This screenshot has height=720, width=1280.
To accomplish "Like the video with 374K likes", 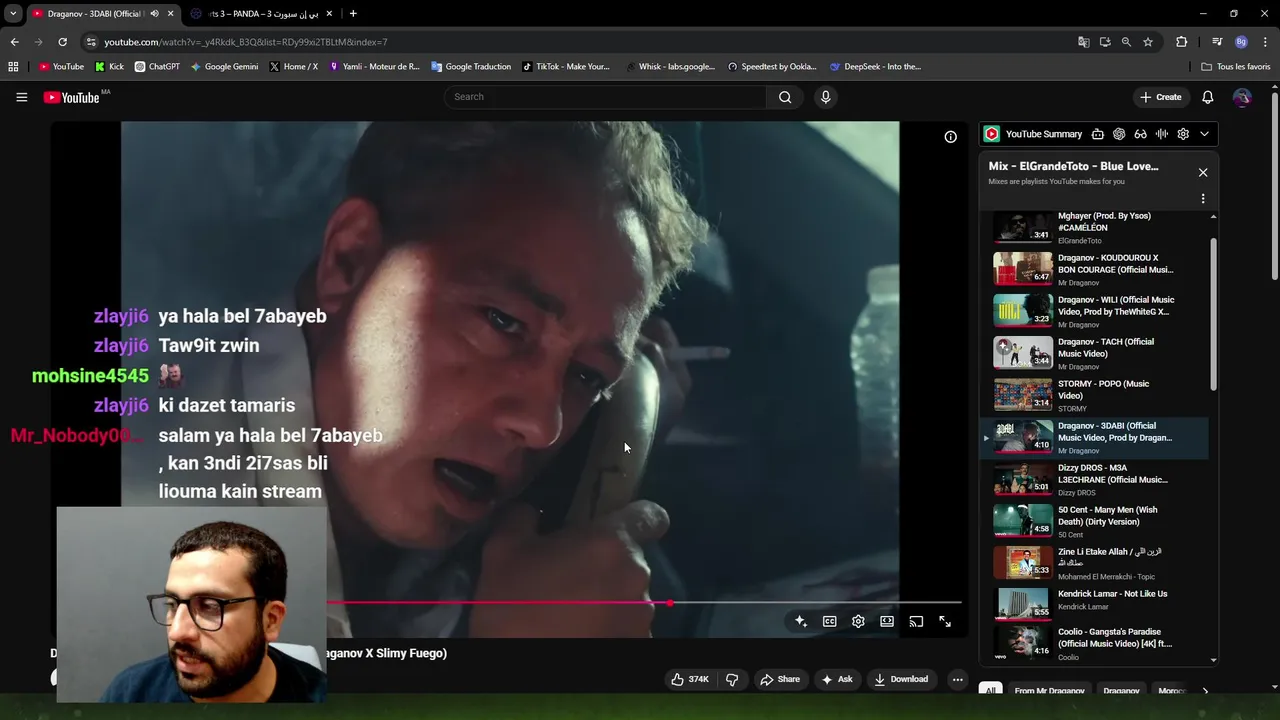I will [x=690, y=679].
